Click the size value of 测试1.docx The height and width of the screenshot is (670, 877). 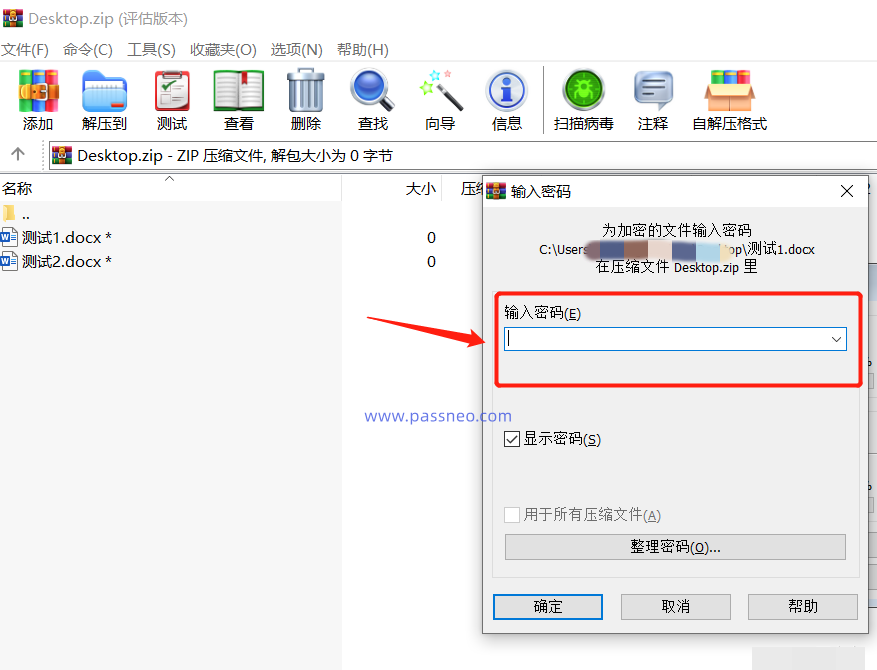pyautogui.click(x=431, y=237)
